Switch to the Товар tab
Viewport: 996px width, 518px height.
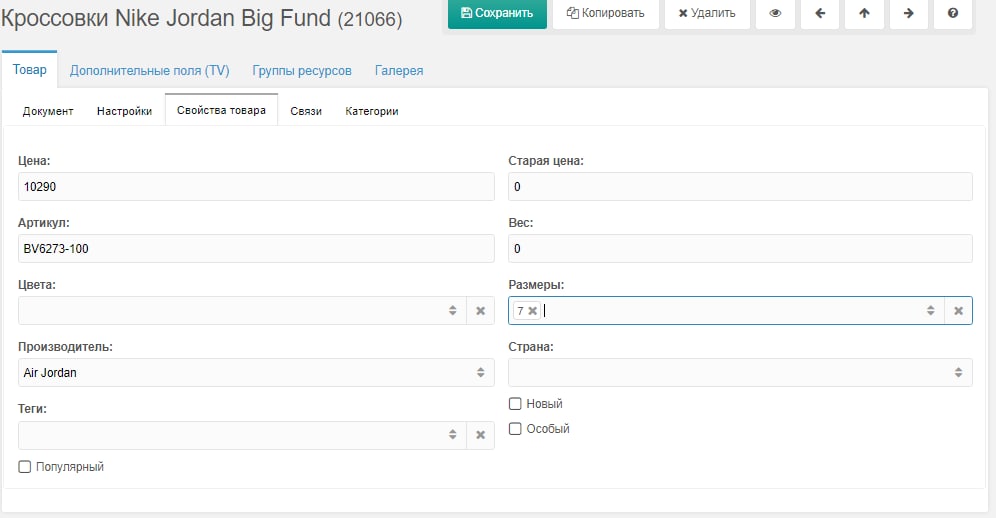pyautogui.click(x=29, y=70)
